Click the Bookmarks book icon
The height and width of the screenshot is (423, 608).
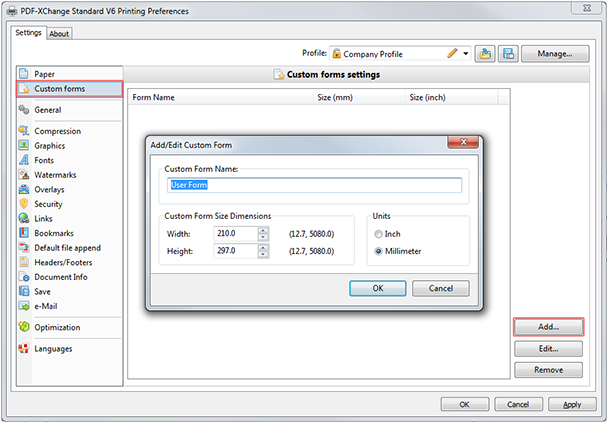pos(24,233)
